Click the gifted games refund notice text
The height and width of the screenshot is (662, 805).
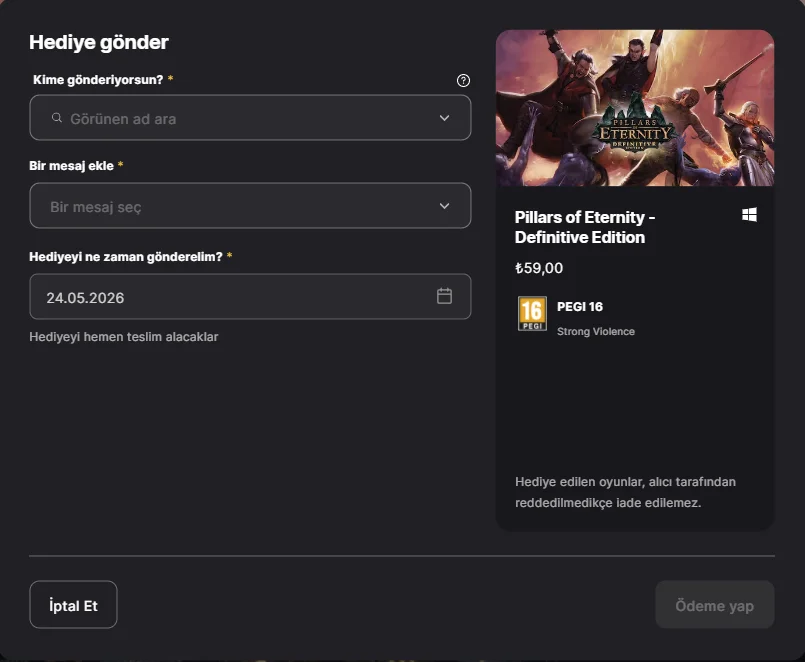tap(625, 492)
